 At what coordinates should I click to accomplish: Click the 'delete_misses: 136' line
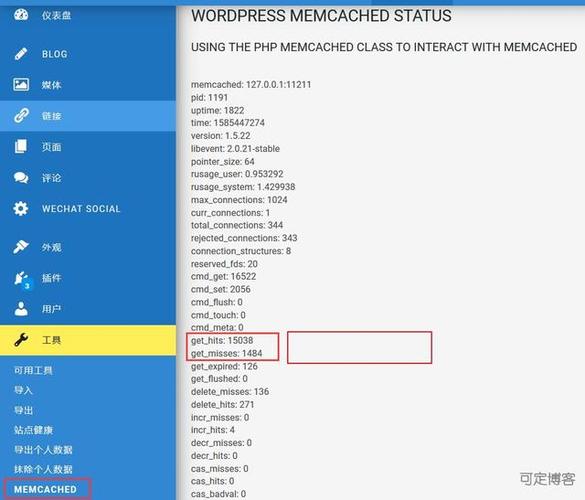(x=230, y=391)
